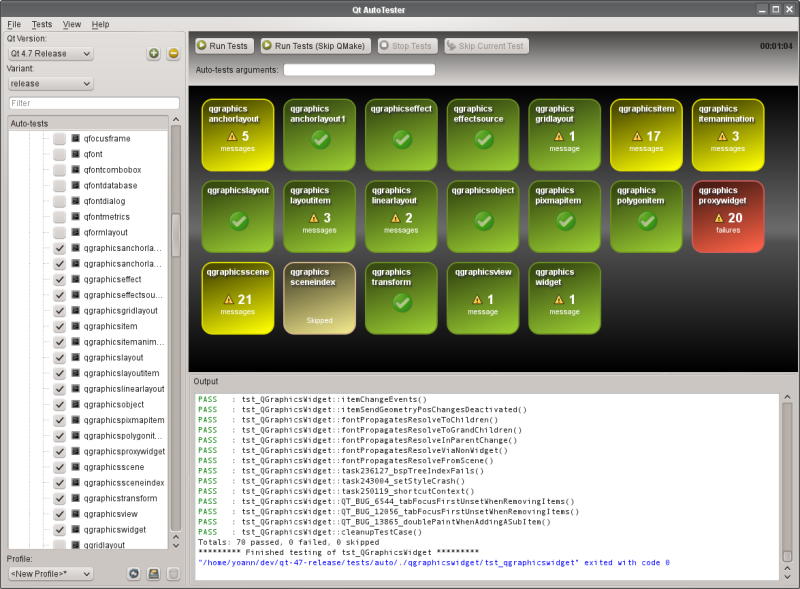Image resolution: width=800 pixels, height=589 pixels.
Task: Check the qformlayout test checkbox
Action: point(60,232)
